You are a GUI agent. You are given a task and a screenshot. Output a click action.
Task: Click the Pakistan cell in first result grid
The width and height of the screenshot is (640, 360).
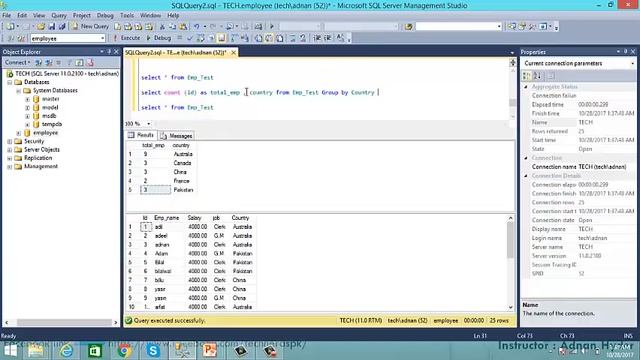183,190
